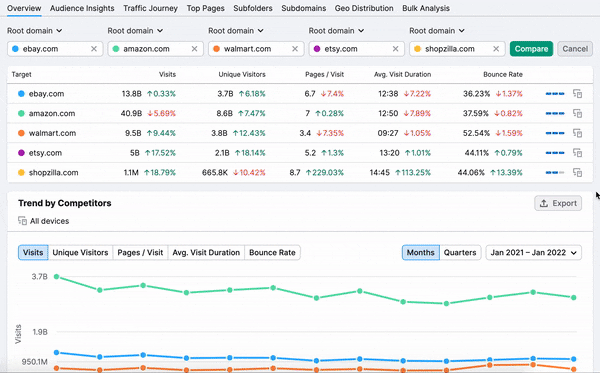Click ebay.com domain input field
Screen dimensions: 600x373
pyautogui.click(x=55, y=49)
